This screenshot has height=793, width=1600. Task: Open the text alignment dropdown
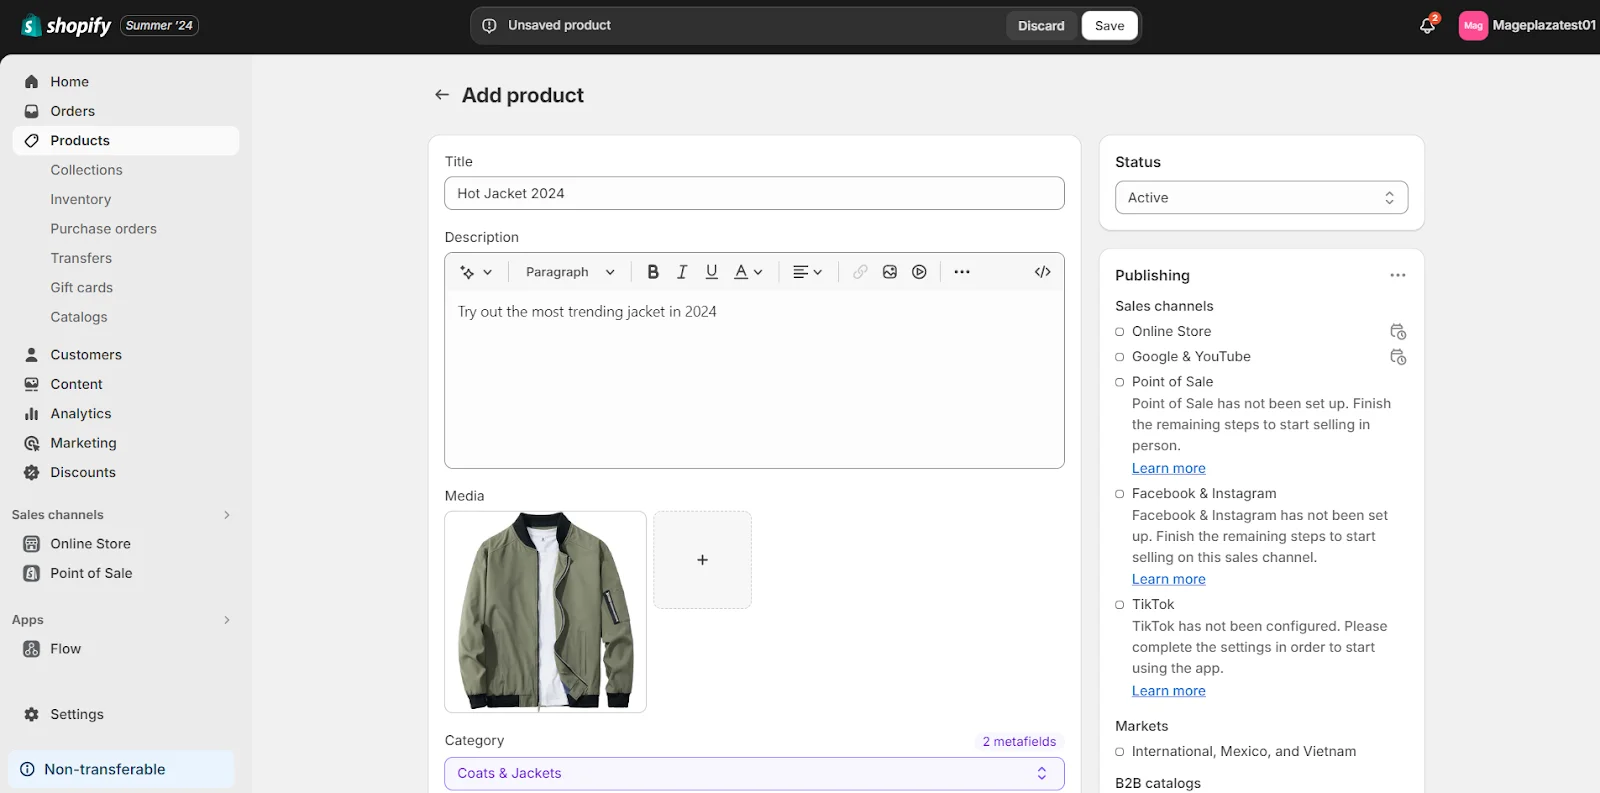pos(807,272)
